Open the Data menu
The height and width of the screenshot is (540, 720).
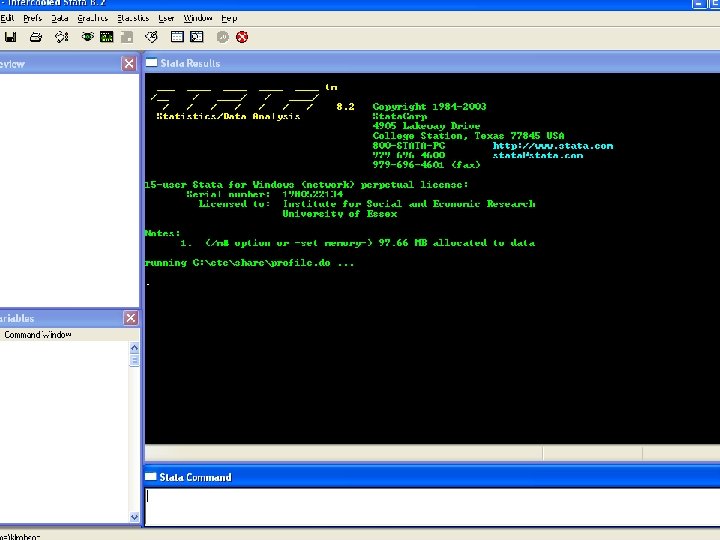coord(60,18)
